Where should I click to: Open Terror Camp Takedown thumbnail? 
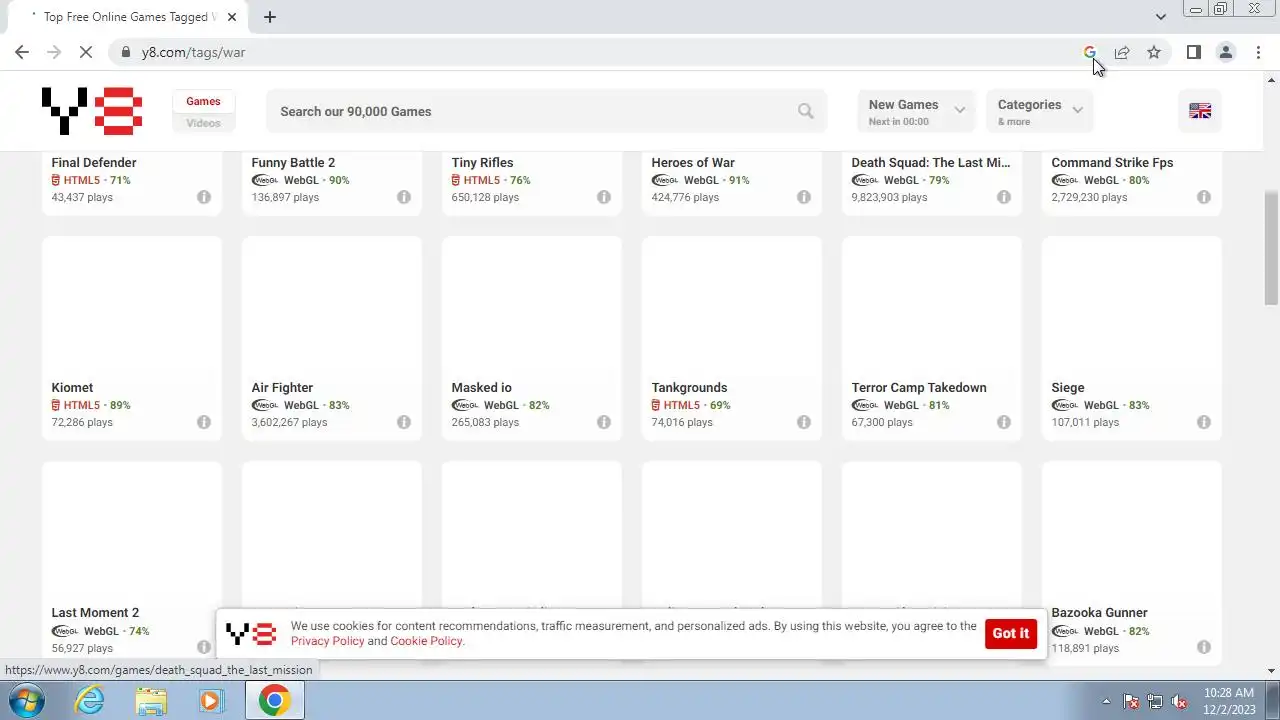[932, 306]
